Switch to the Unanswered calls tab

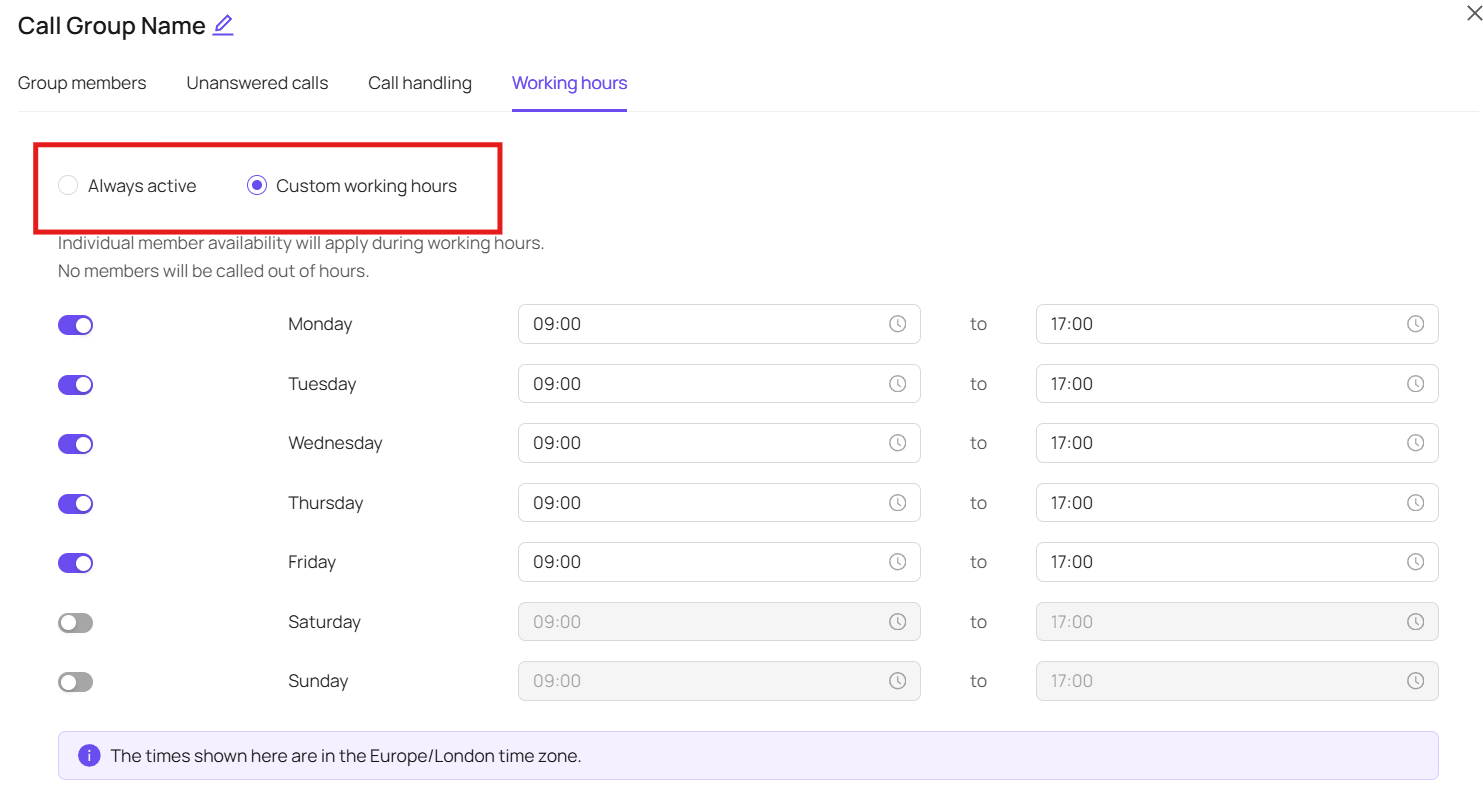click(x=257, y=83)
